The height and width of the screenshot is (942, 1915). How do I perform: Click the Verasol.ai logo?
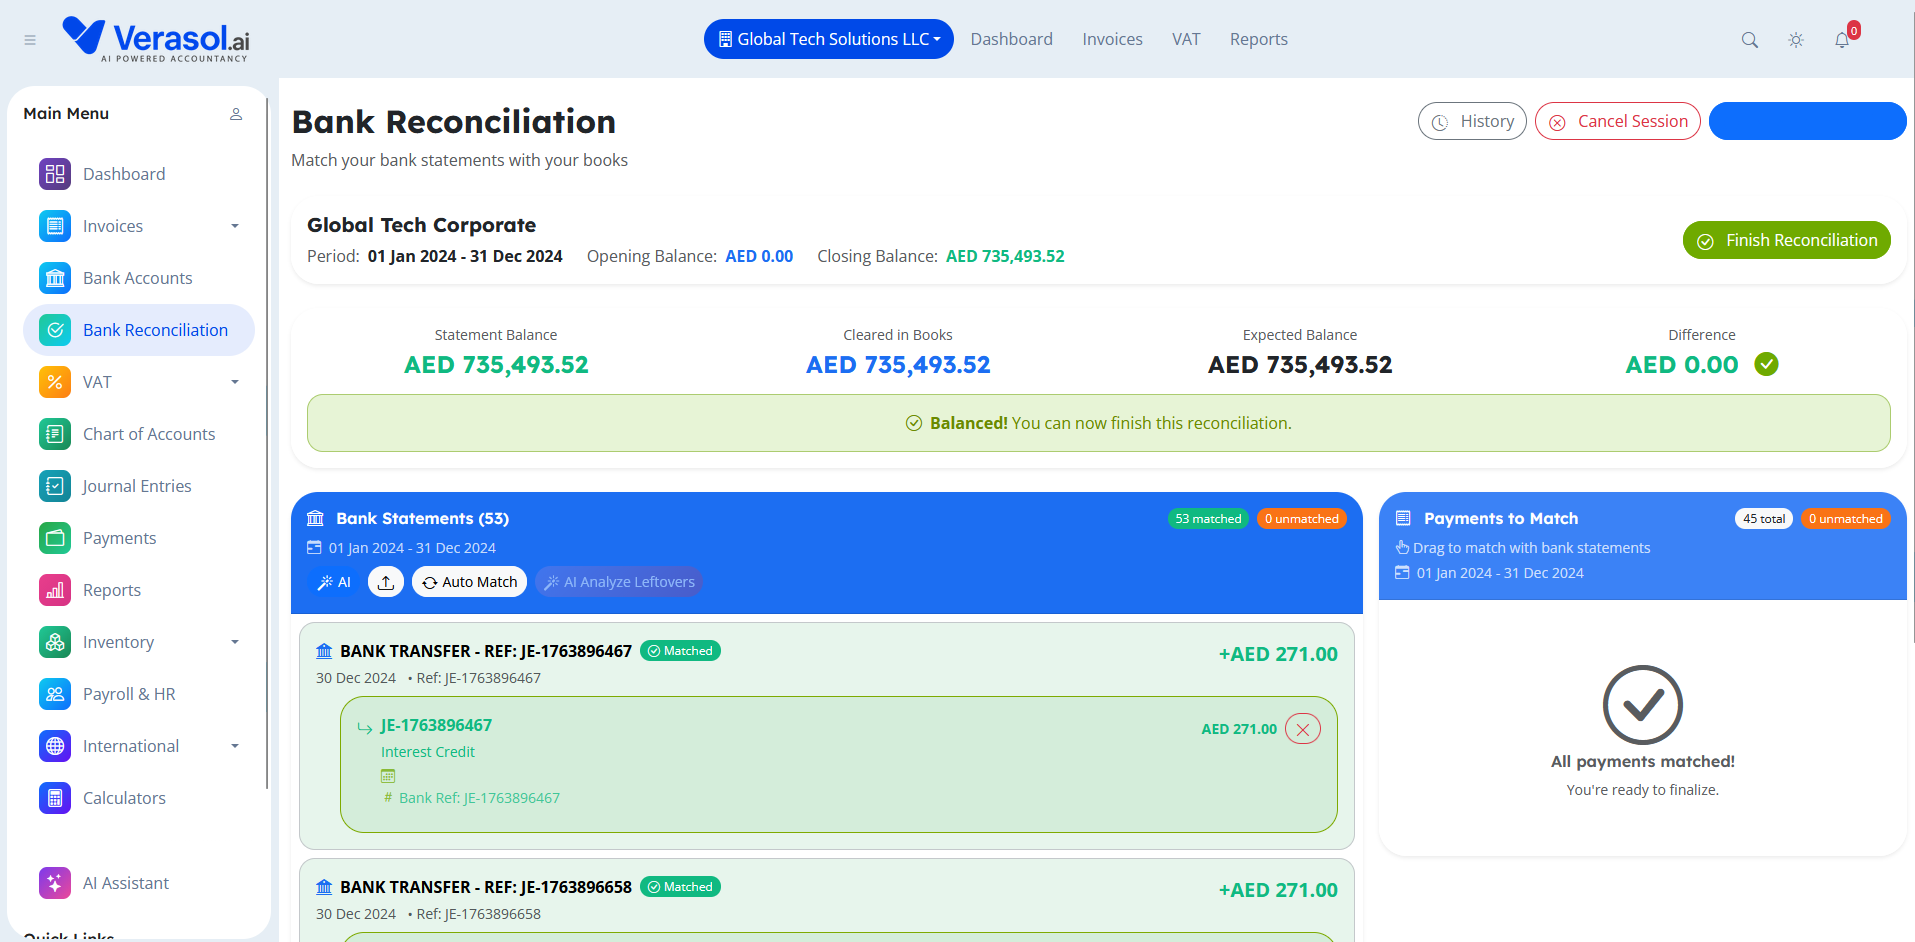point(156,40)
